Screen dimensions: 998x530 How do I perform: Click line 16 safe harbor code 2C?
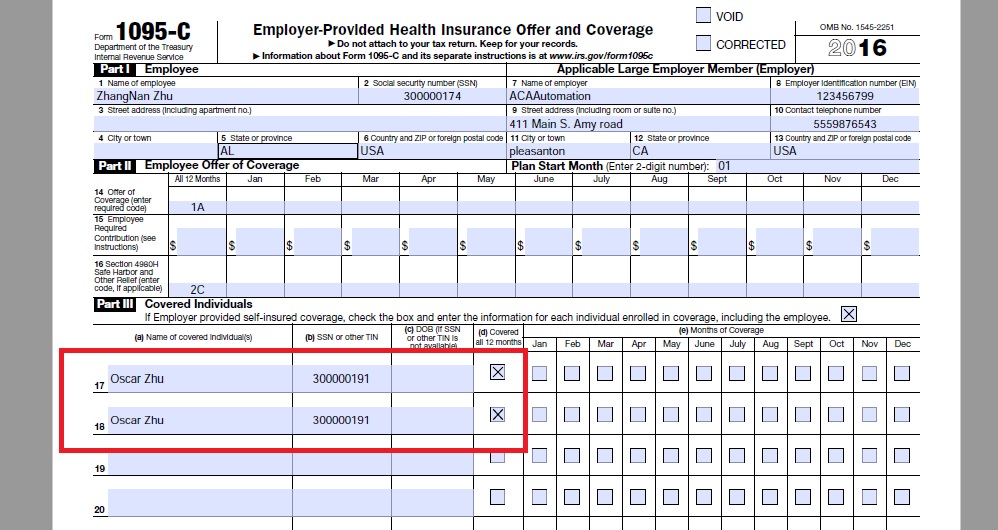coord(197,289)
